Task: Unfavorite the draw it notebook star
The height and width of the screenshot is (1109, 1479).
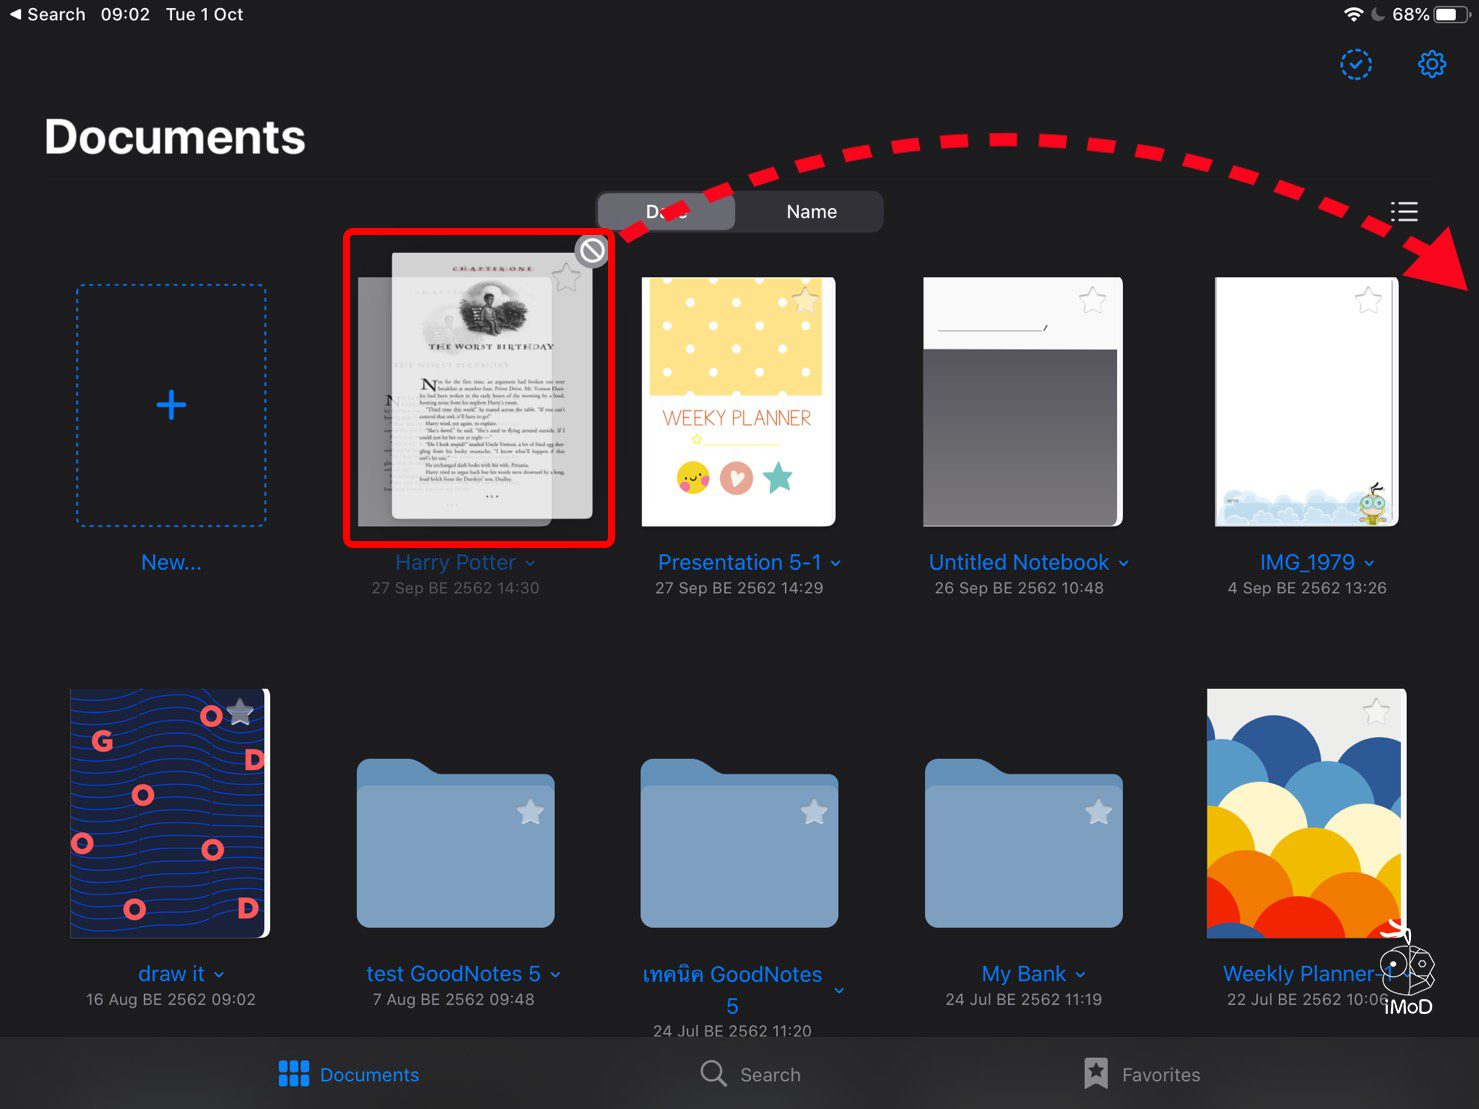Action: pyautogui.click(x=240, y=713)
